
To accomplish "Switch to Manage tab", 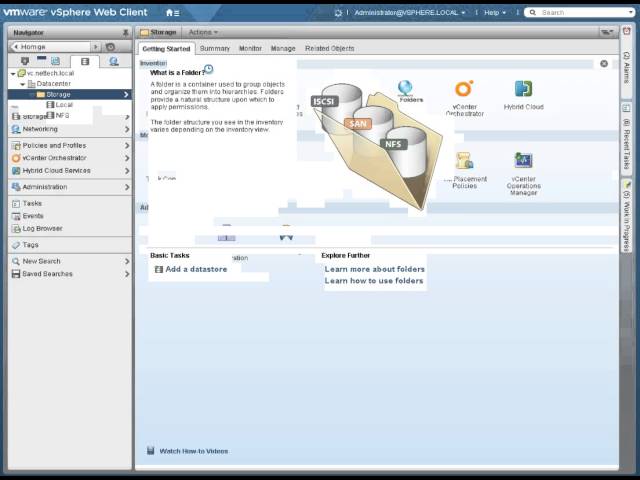I will pos(283,49).
